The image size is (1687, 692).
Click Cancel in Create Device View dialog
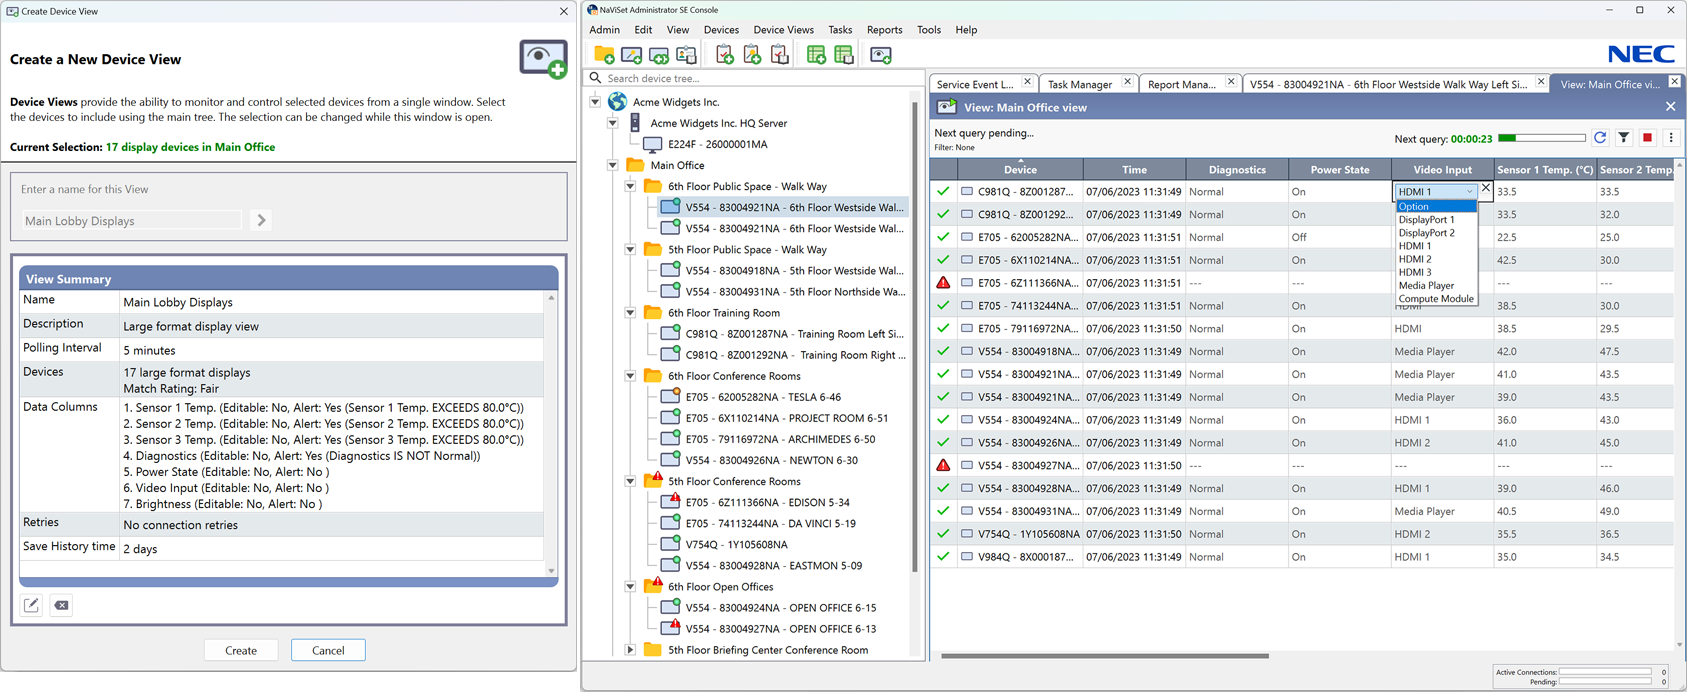[328, 650]
